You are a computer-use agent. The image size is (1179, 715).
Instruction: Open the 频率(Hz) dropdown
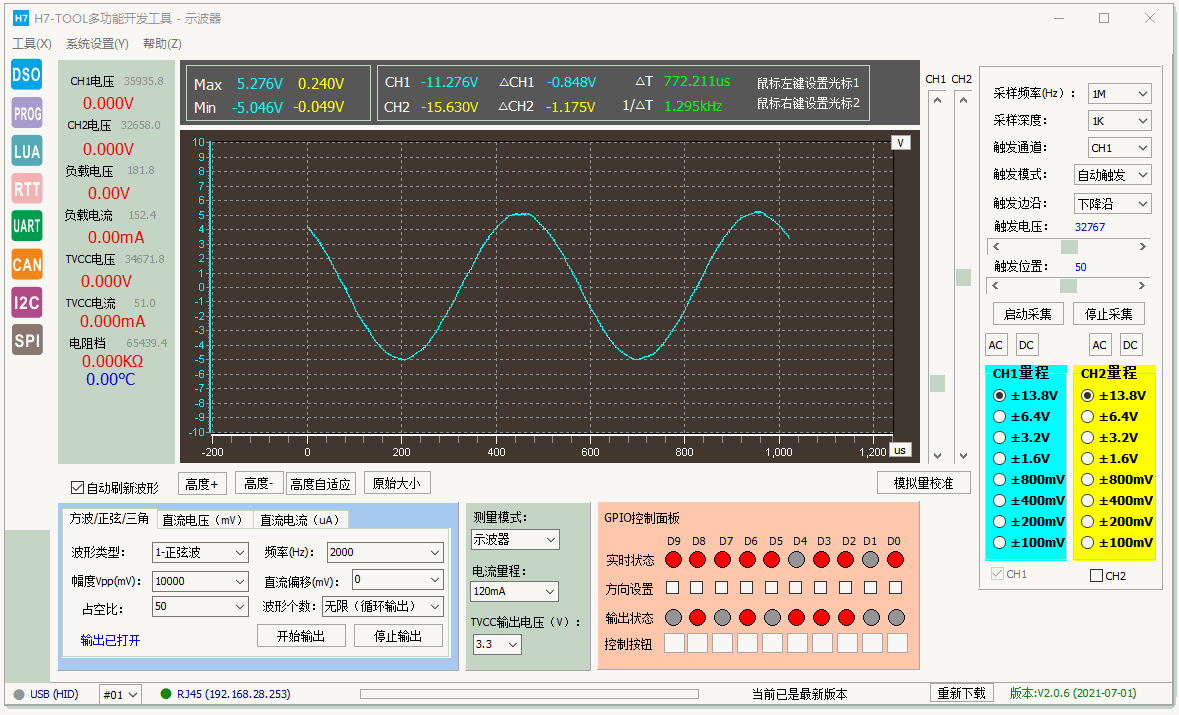click(x=385, y=553)
